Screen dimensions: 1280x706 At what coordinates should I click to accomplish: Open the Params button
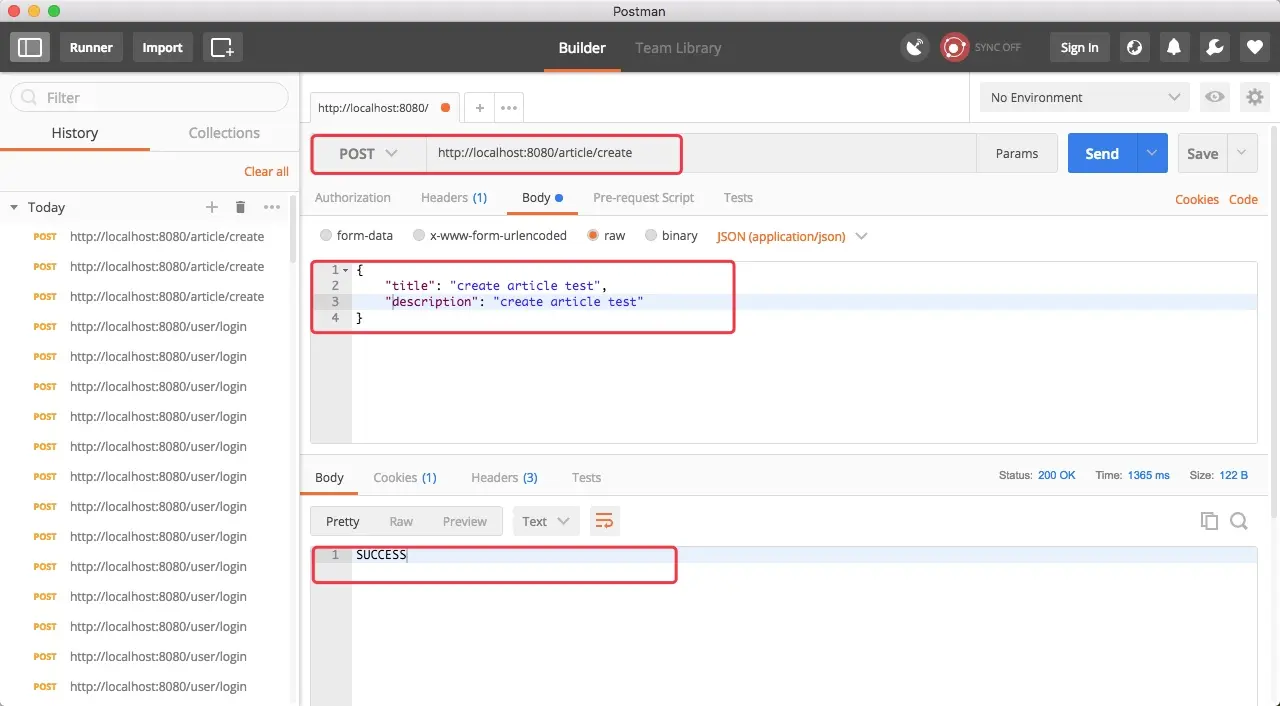[1017, 153]
